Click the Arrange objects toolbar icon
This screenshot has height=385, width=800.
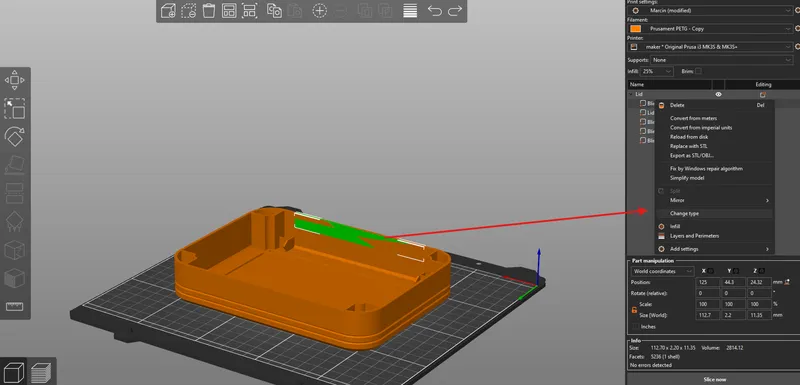[229, 11]
